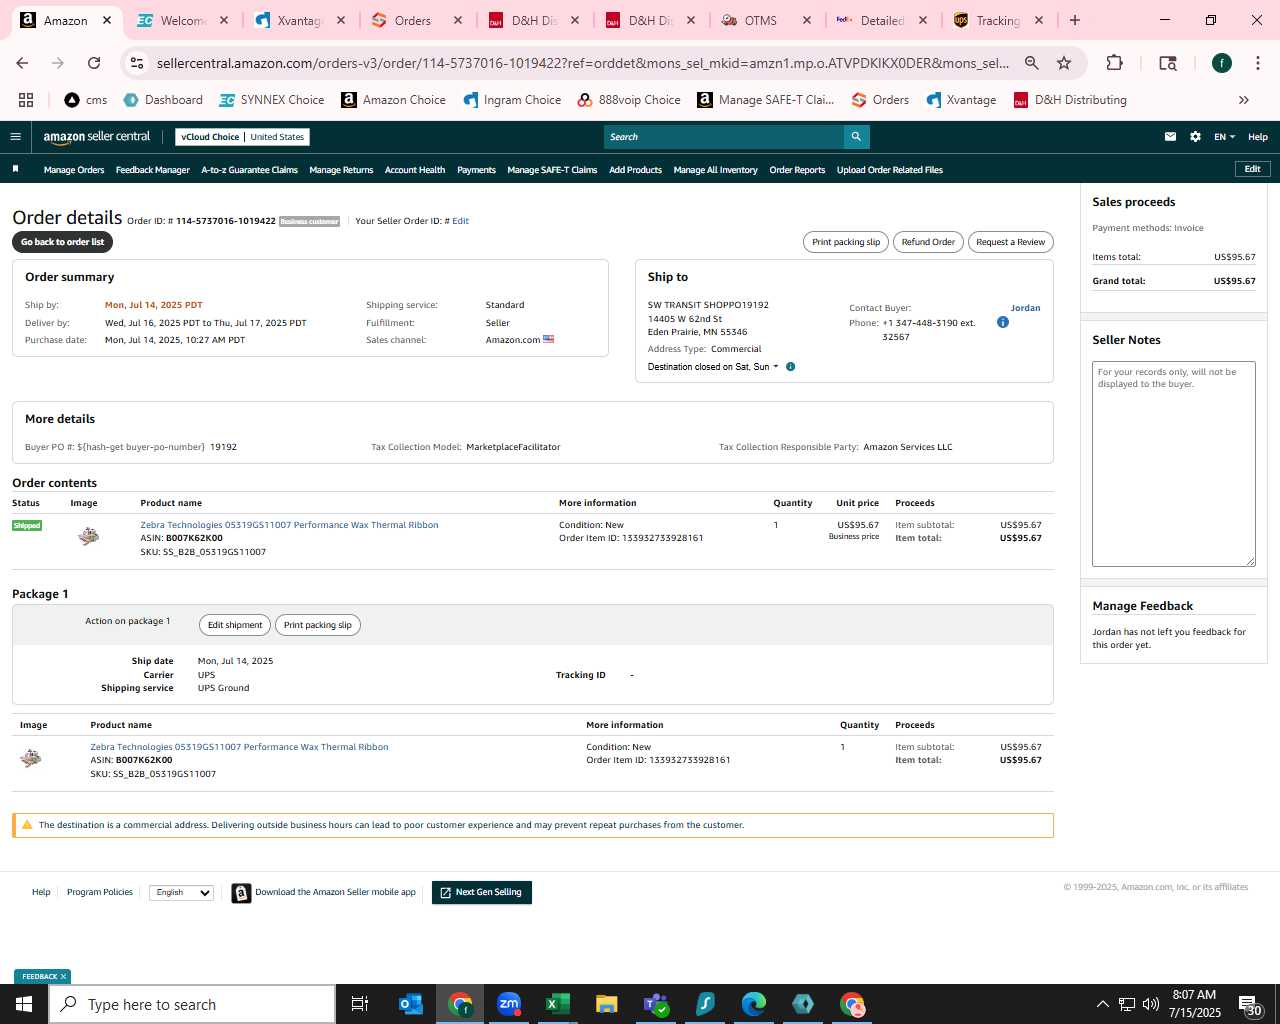Open the Seller Central hamburger menu
1280x1024 pixels.
[x=15, y=137]
